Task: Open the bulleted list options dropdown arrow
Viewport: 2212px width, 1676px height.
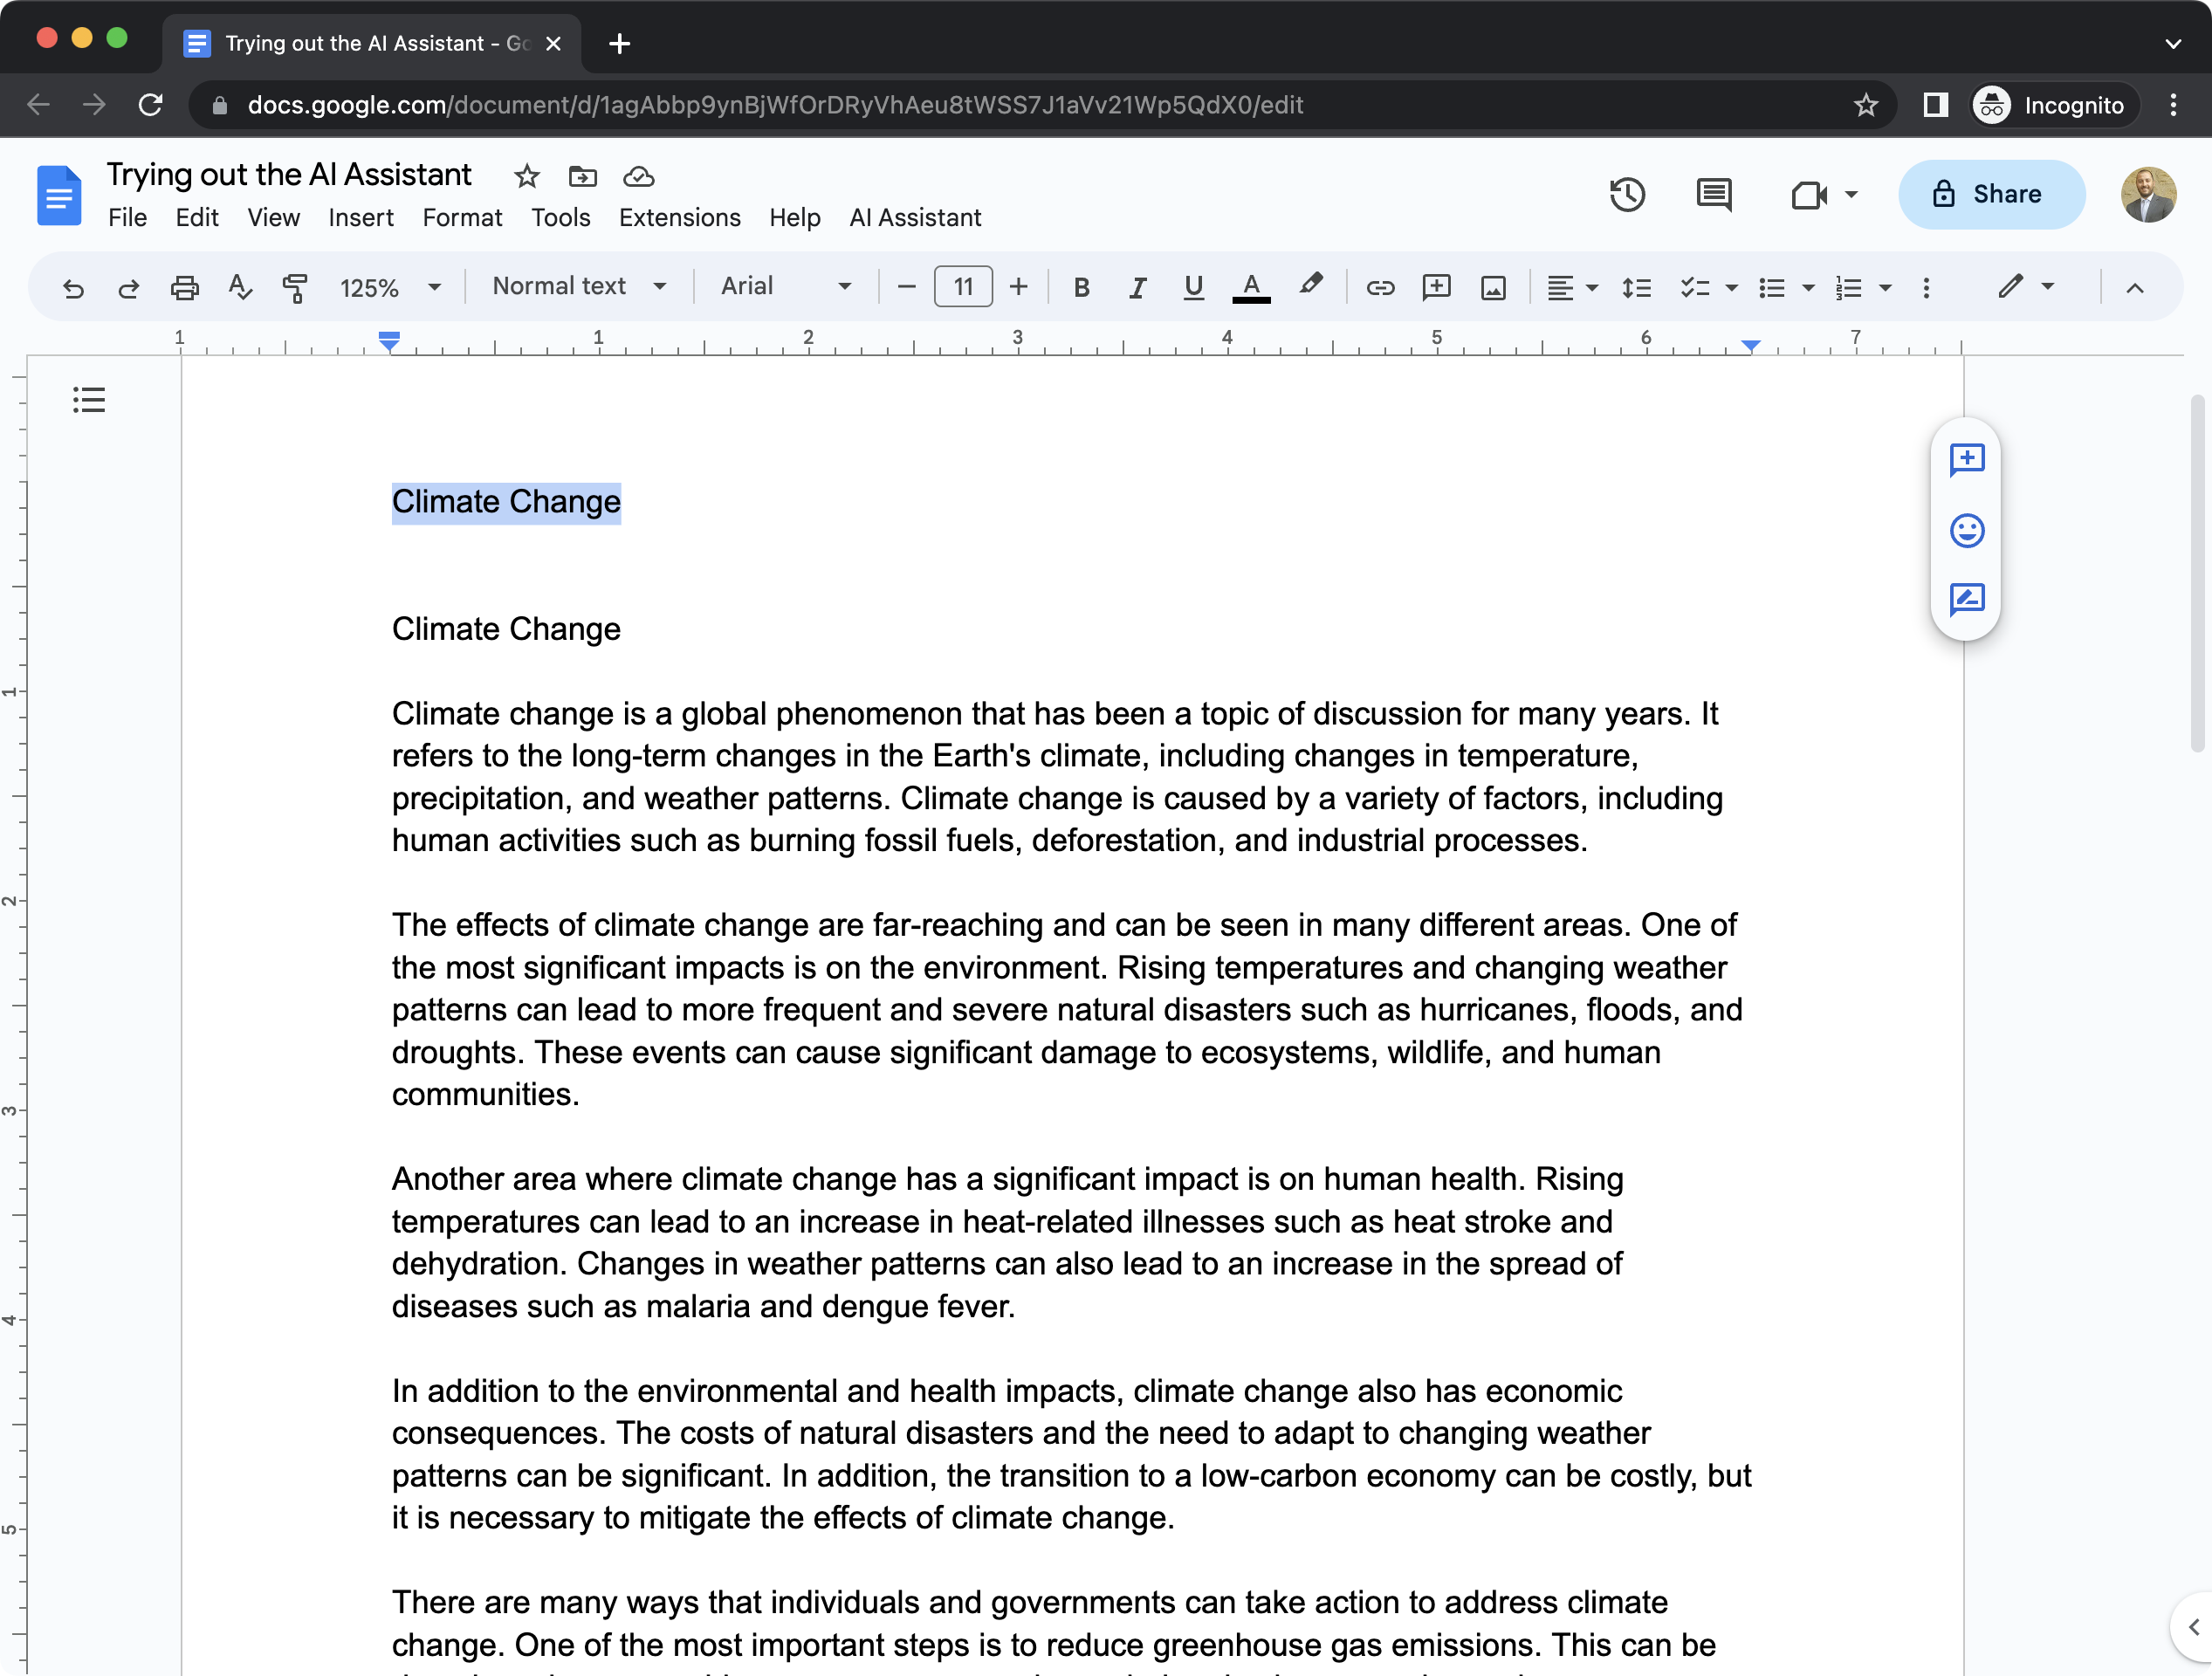Action: click(1808, 288)
